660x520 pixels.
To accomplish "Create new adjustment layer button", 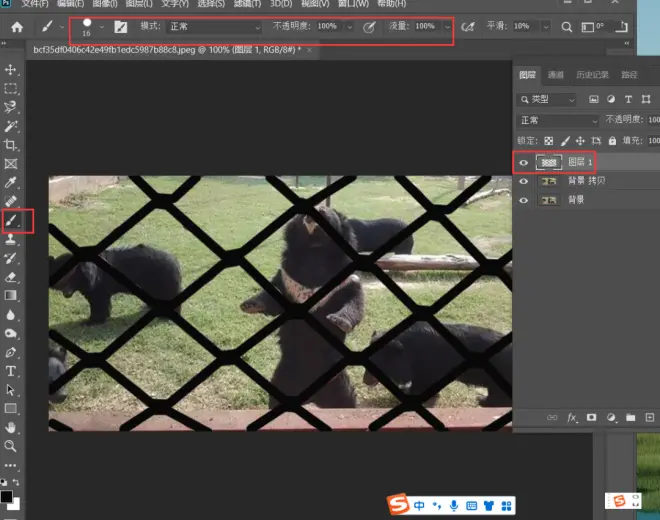I will pyautogui.click(x=611, y=417).
